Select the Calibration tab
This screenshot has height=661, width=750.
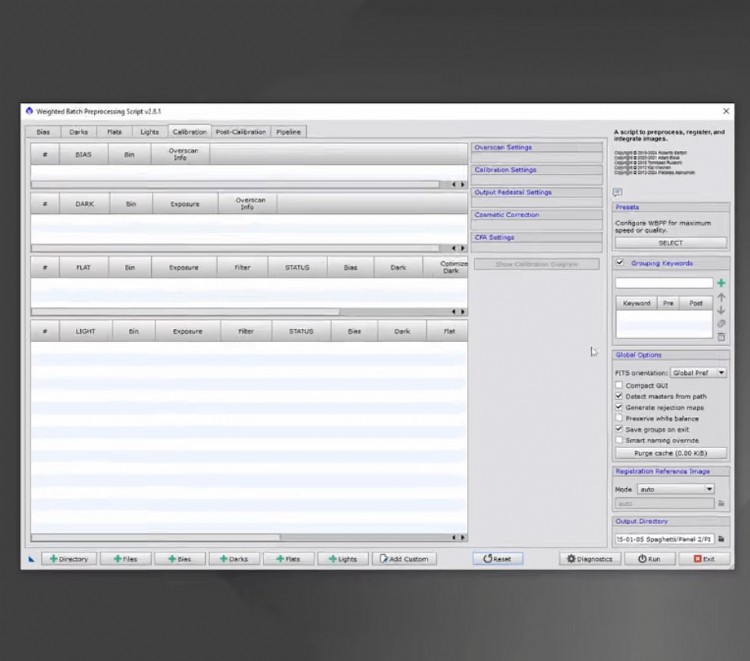(x=189, y=132)
